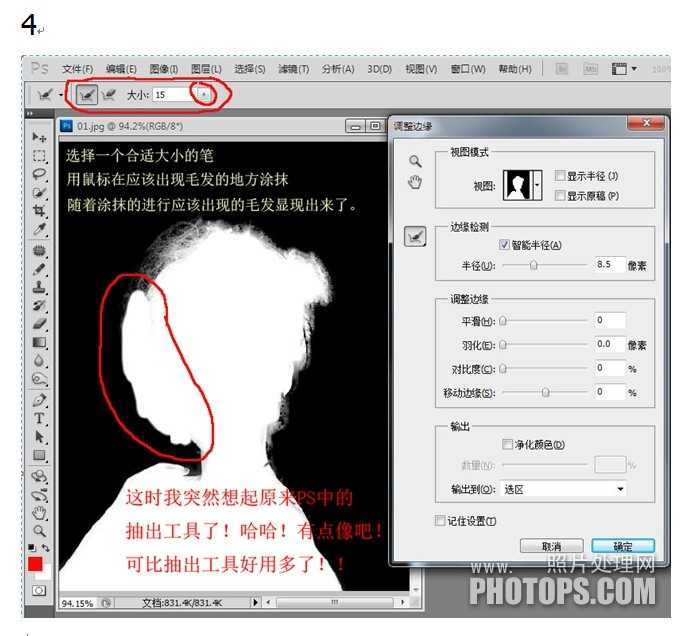The image size is (684, 636).
Task: Select the Quick Selection tool
Action: (x=39, y=192)
